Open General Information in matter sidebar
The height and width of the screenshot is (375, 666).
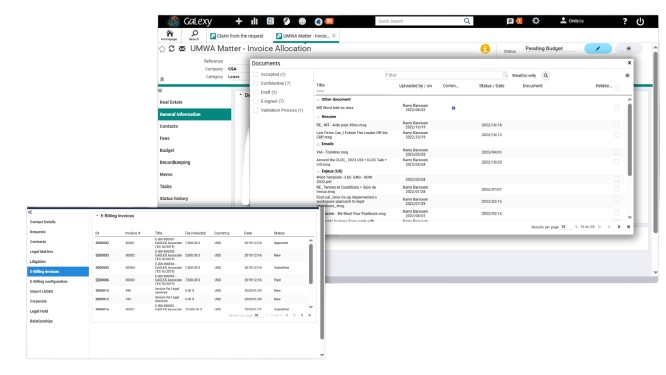point(195,114)
